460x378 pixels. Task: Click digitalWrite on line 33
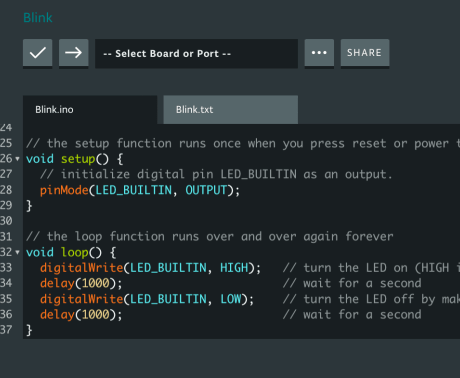tap(82, 268)
